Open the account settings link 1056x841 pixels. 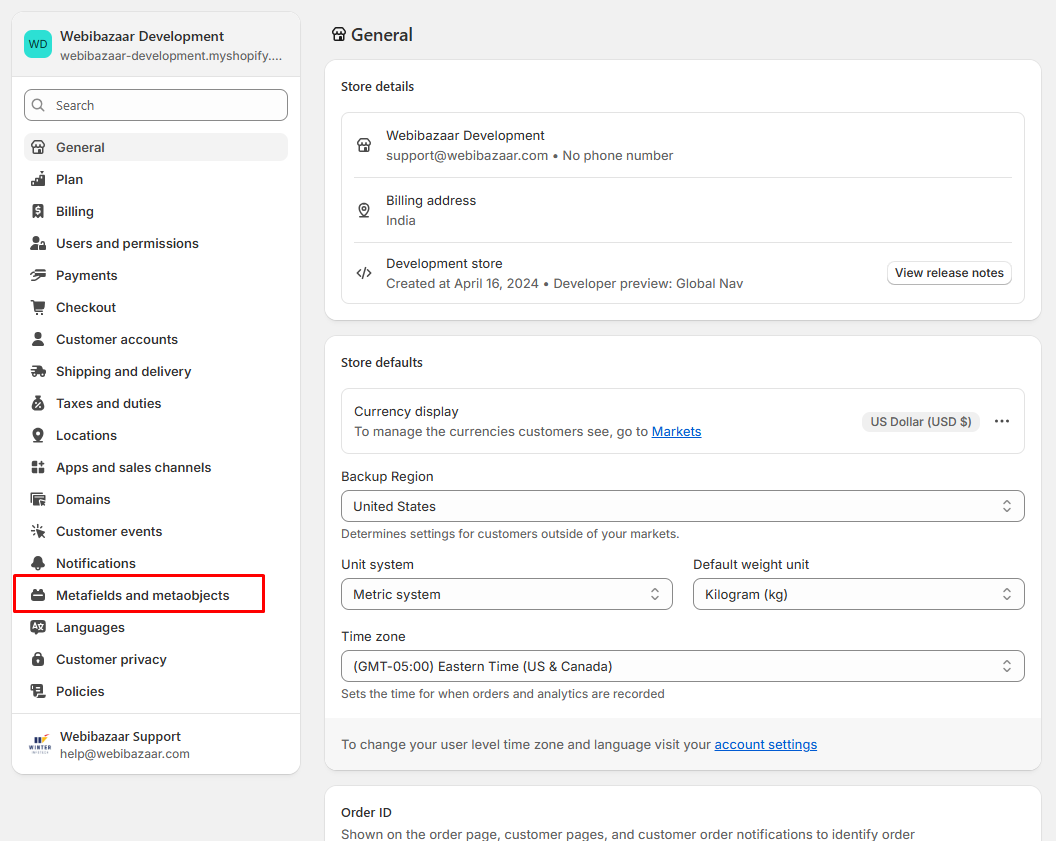(765, 744)
